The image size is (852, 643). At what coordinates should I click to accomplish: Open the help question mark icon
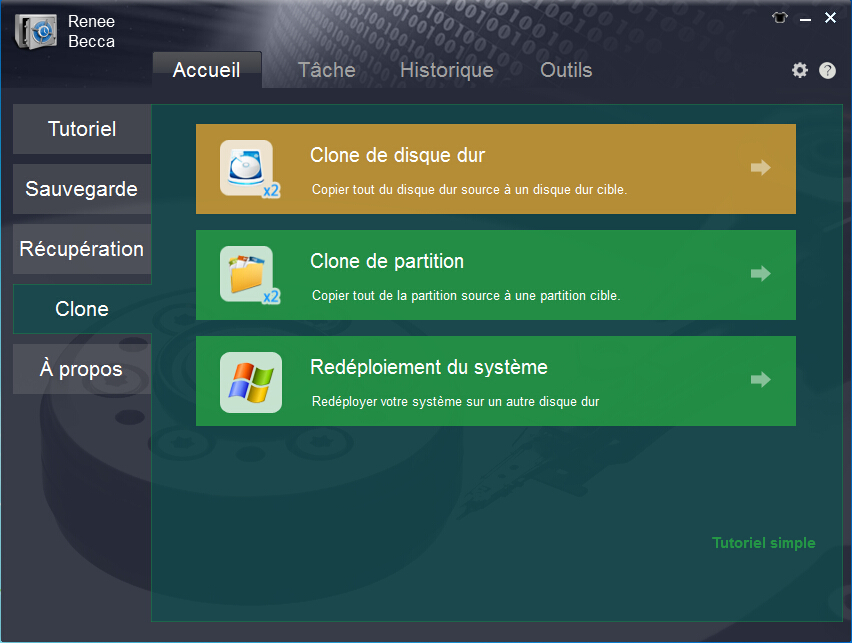[827, 70]
